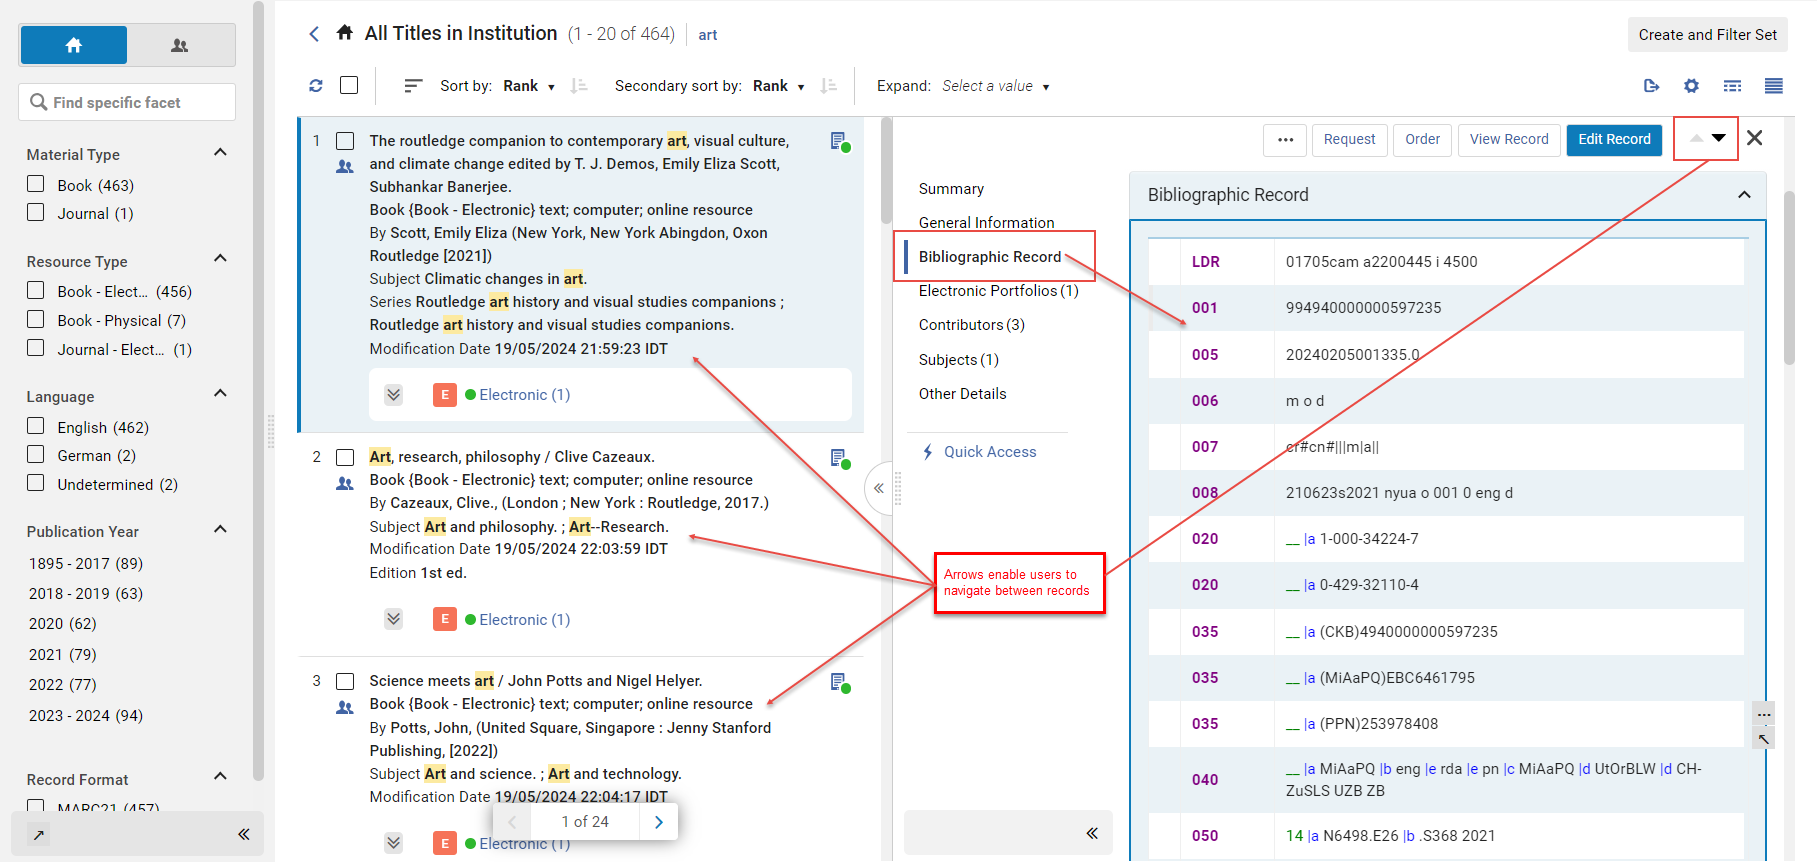Viewport: 1817px width, 862px height.
Task: Open the results settings gear
Action: click(1691, 86)
